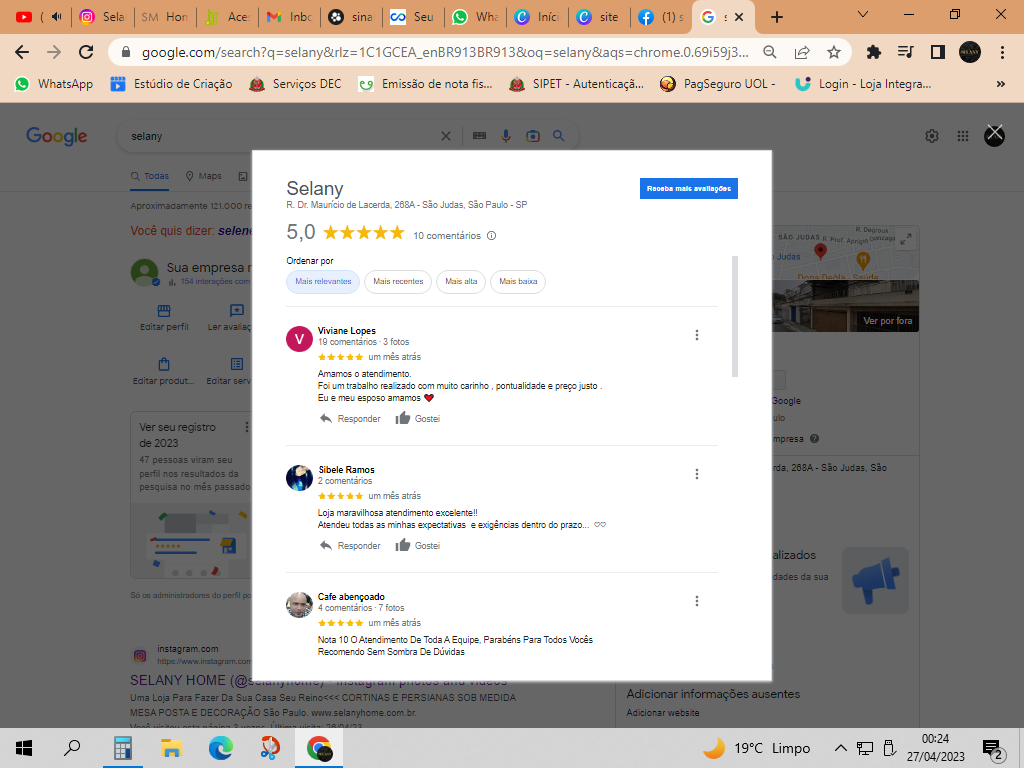Reply to the Viviane Lopes review
1024x768 pixels.
pyautogui.click(x=350, y=419)
